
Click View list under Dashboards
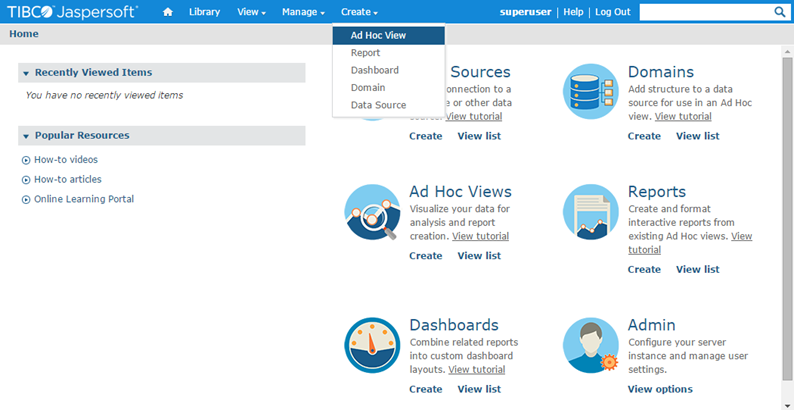[x=479, y=389]
